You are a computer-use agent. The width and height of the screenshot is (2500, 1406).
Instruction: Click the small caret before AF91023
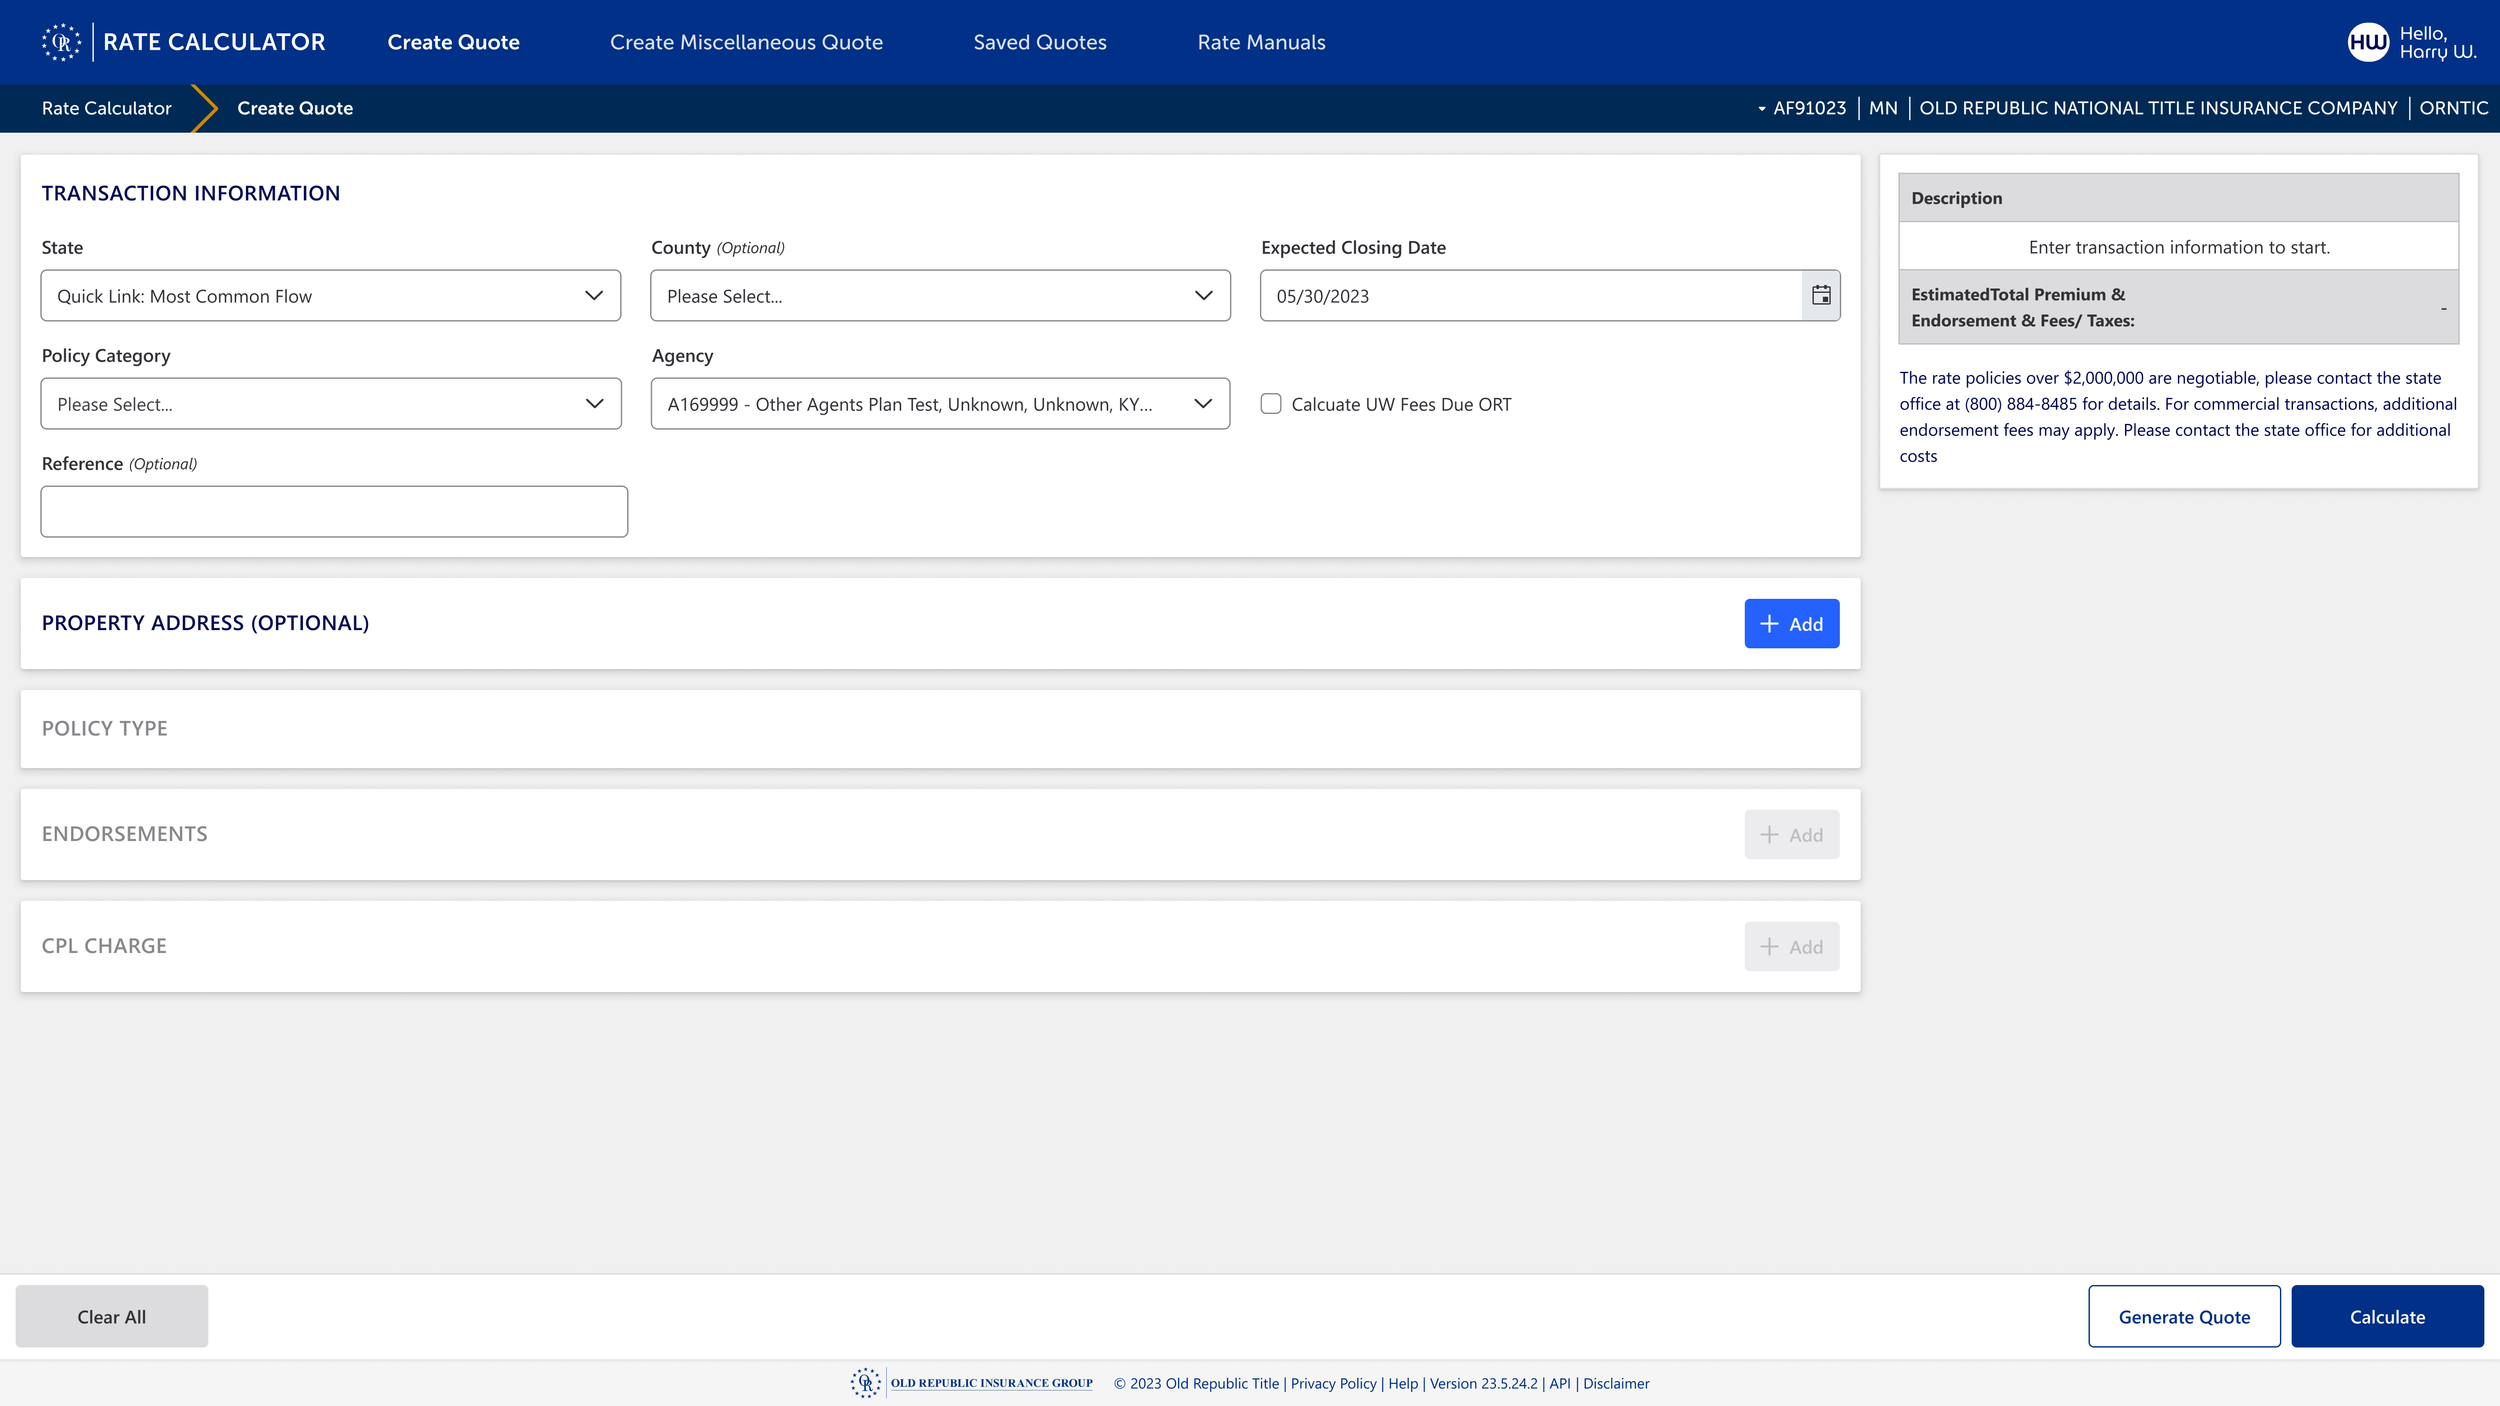[1762, 108]
